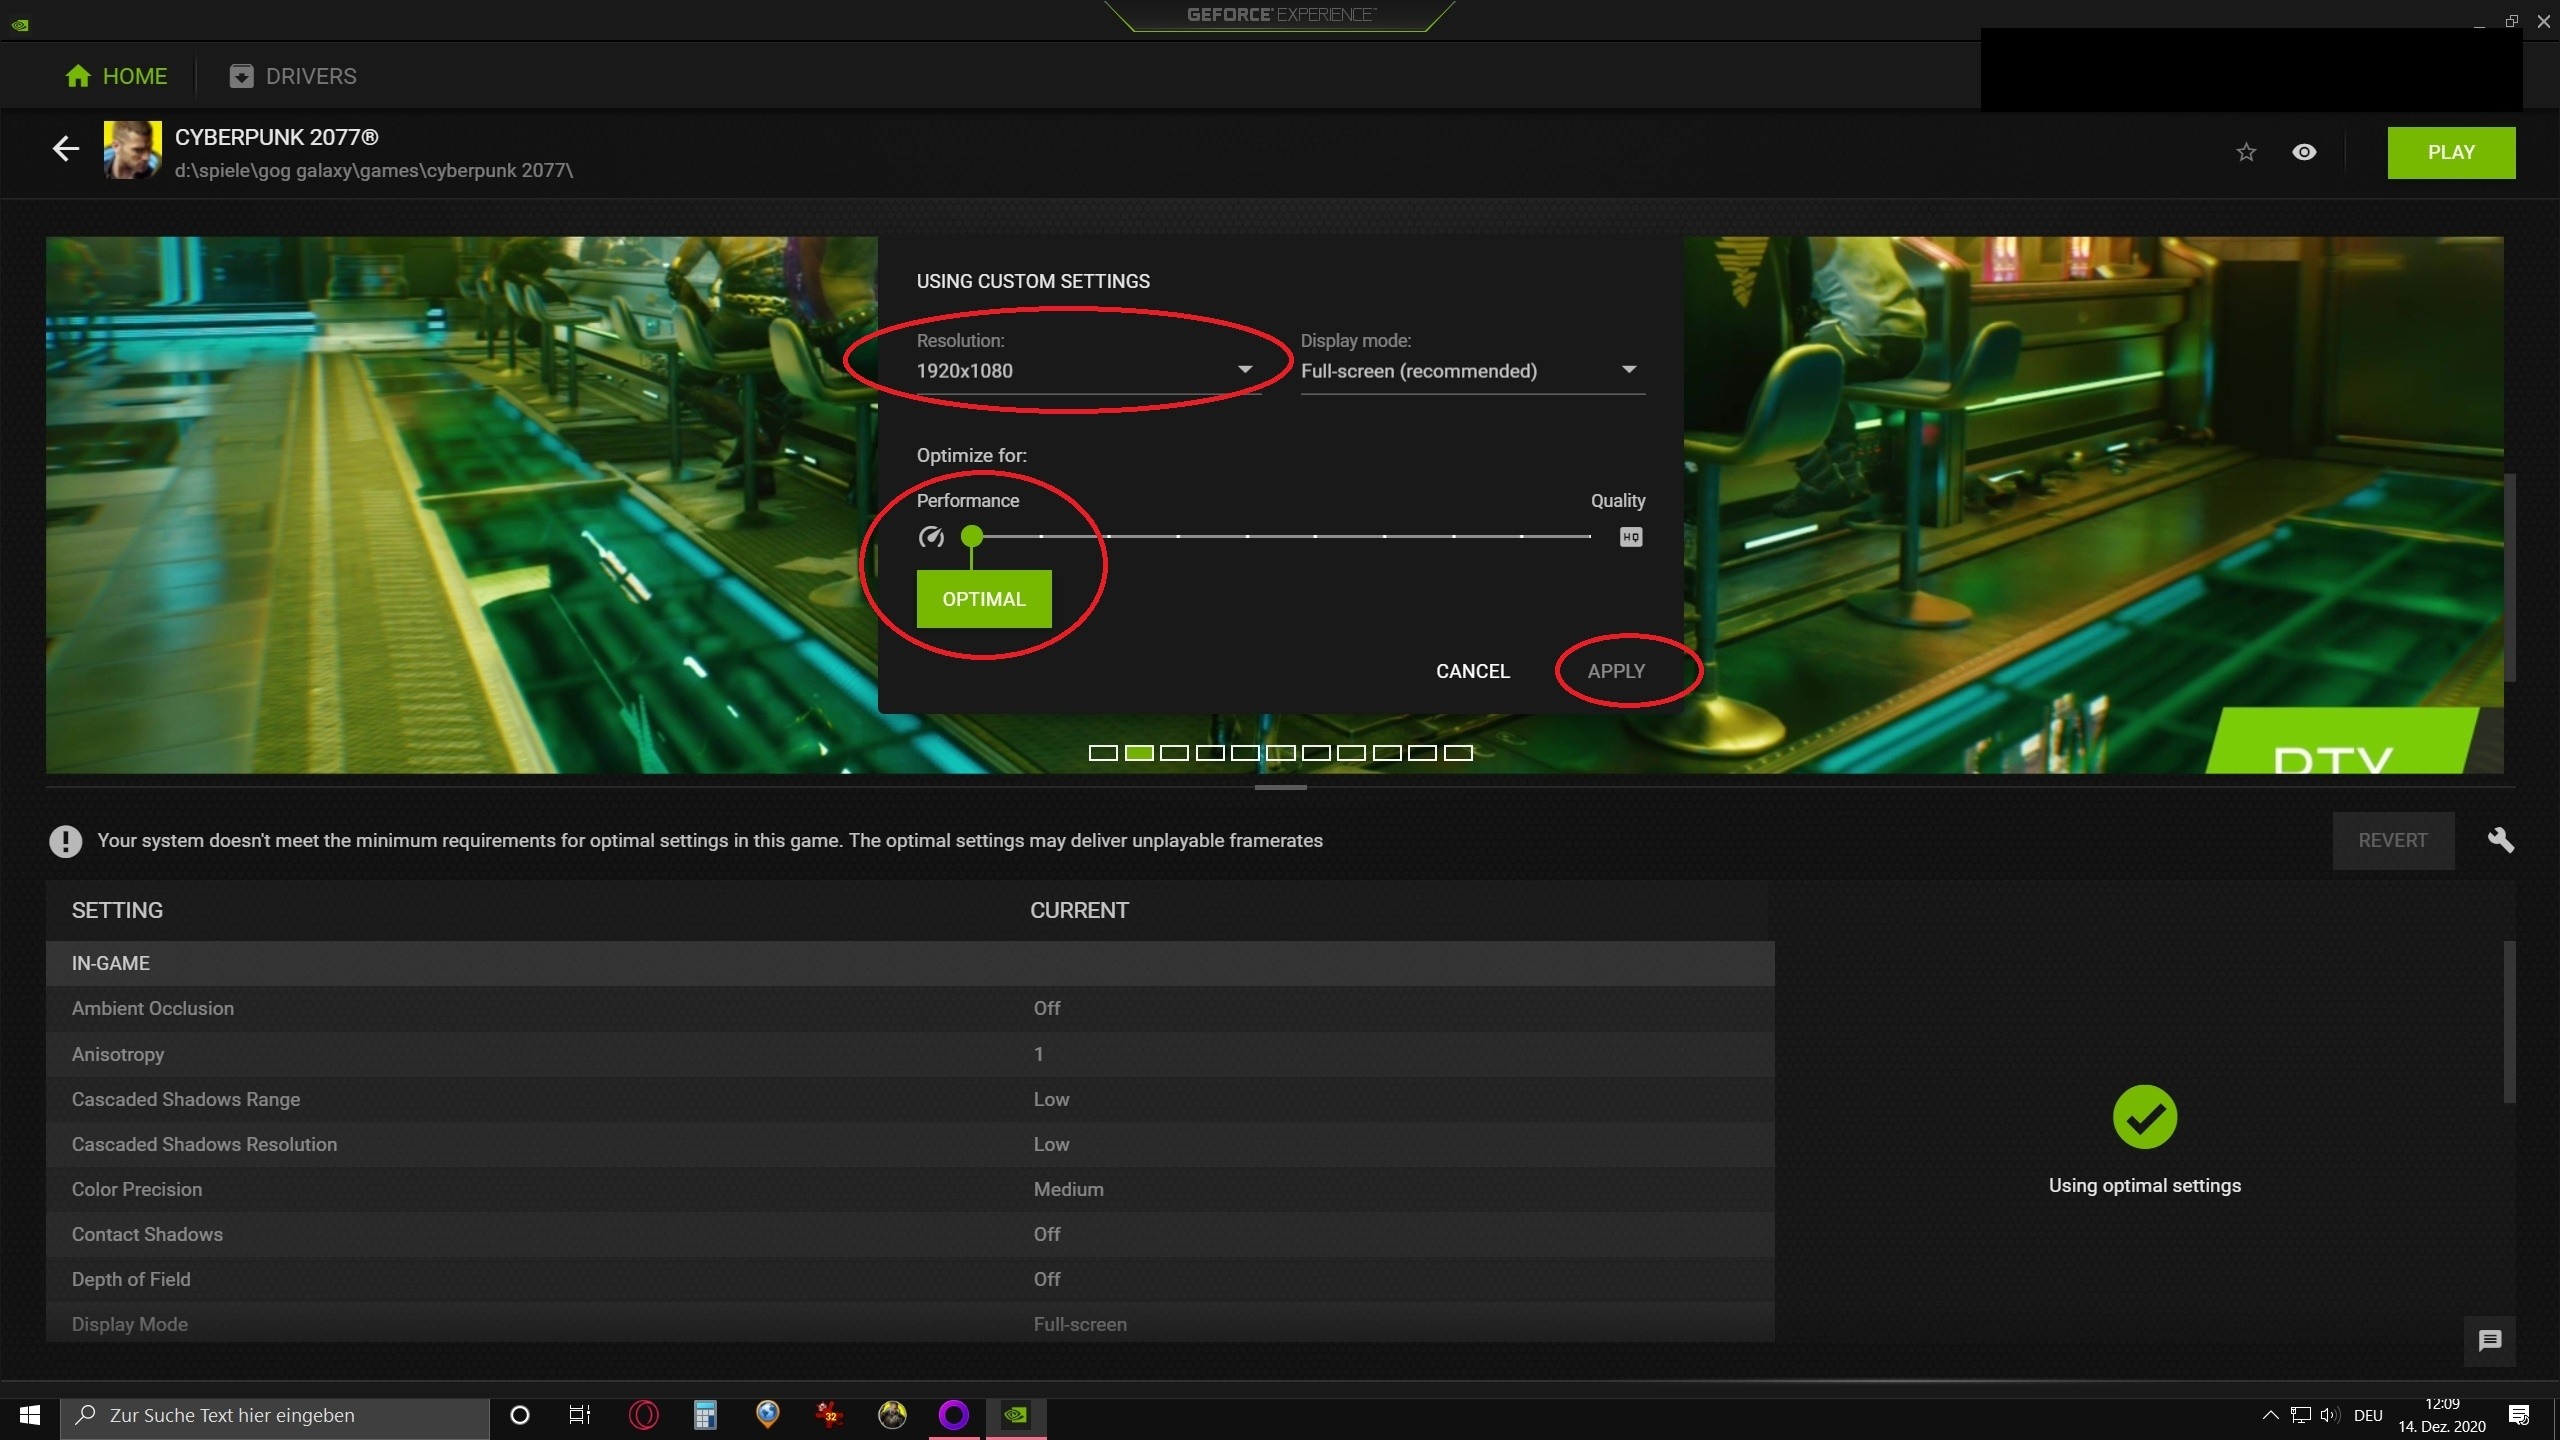The height and width of the screenshot is (1440, 2560).
Task: Open the feedback chat bubble icon
Action: point(2490,1340)
